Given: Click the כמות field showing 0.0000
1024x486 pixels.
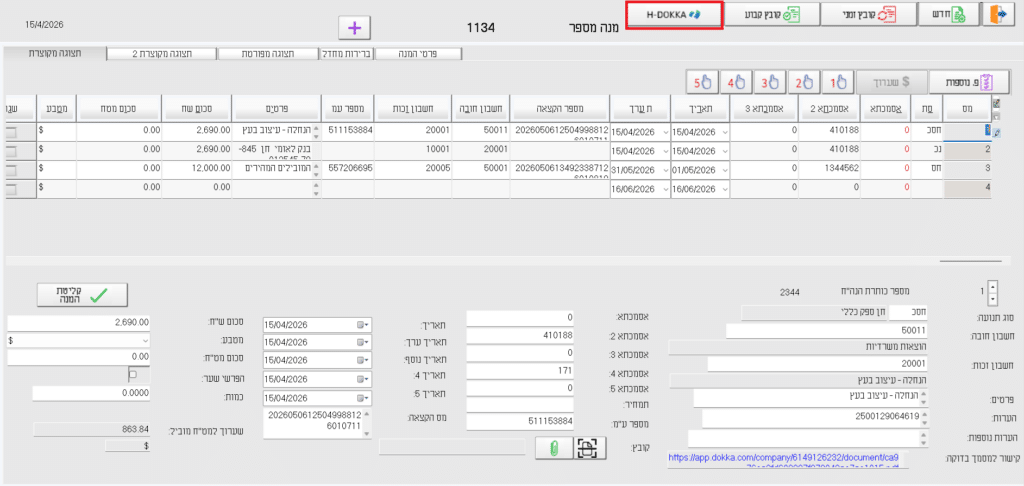Looking at the screenshot, I should (91, 393).
